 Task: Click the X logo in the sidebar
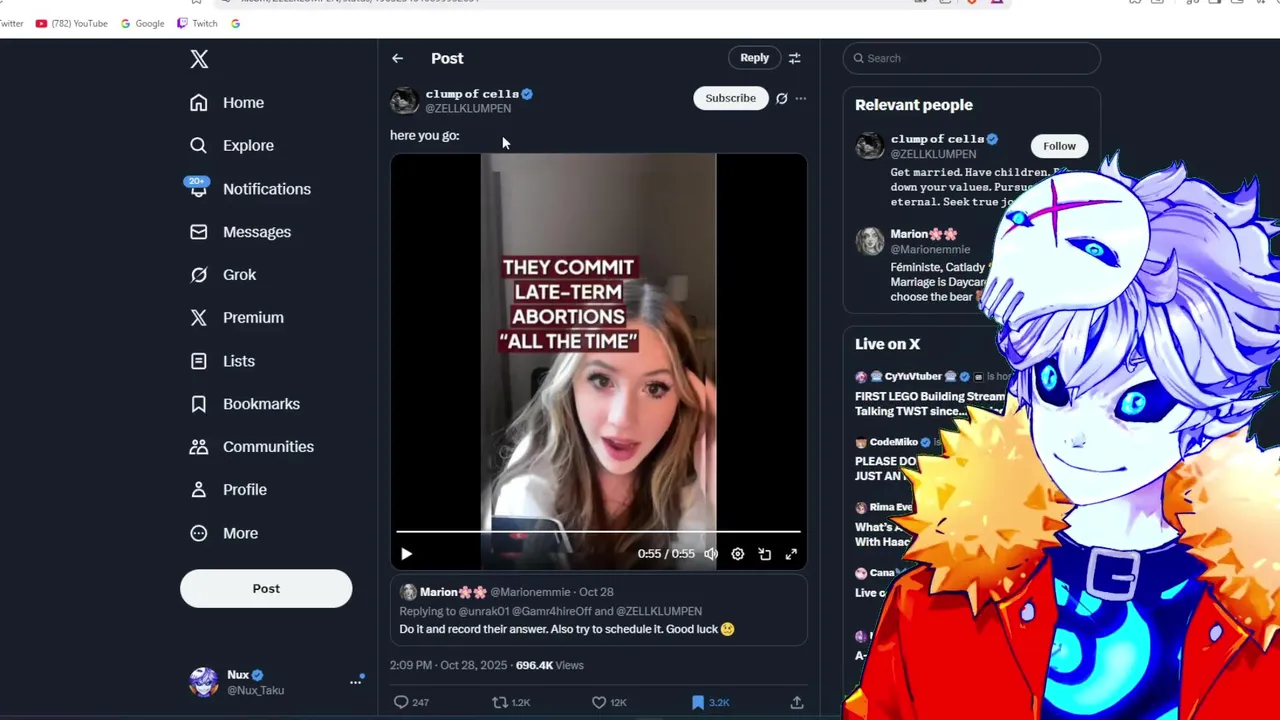point(199,59)
